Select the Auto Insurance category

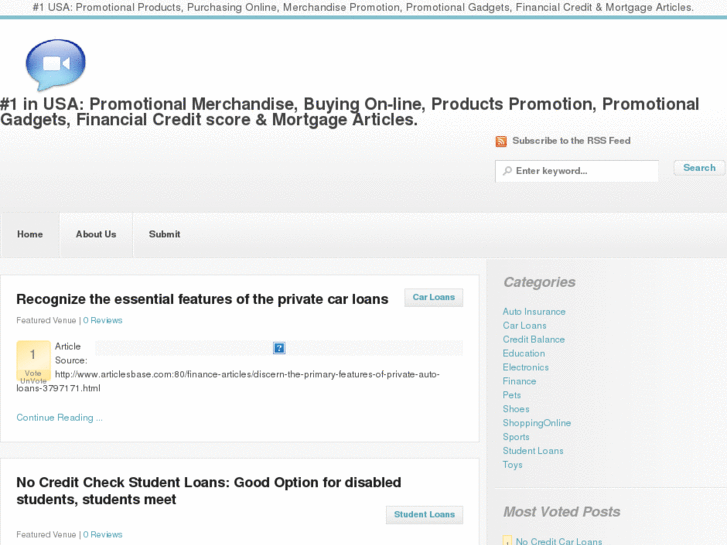pyautogui.click(x=534, y=312)
